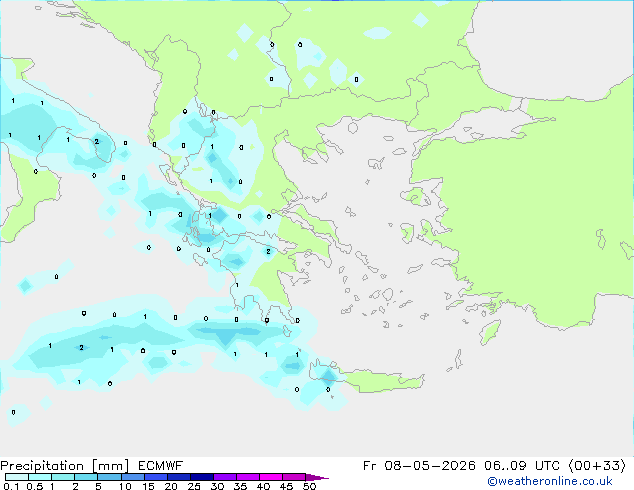The height and width of the screenshot is (490, 634).
Task: Click the '10' legend scale label
Action: 125,486
